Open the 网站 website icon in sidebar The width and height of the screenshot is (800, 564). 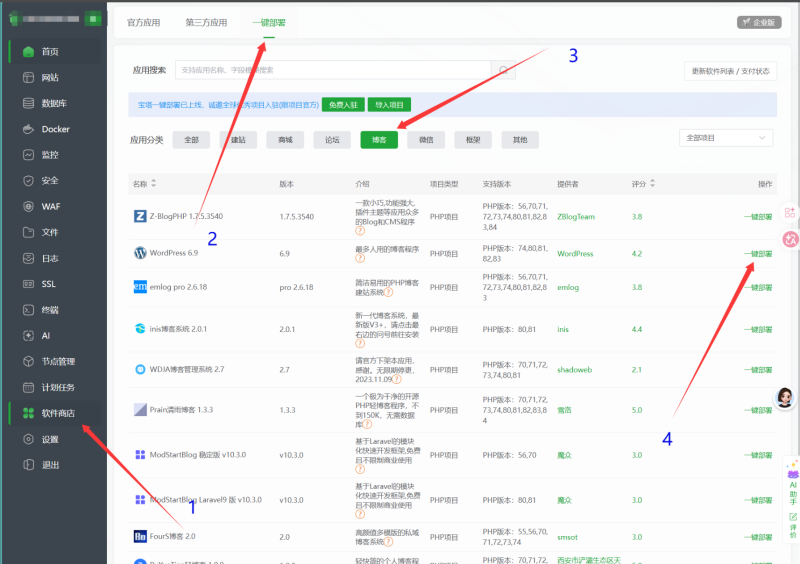coord(29,78)
